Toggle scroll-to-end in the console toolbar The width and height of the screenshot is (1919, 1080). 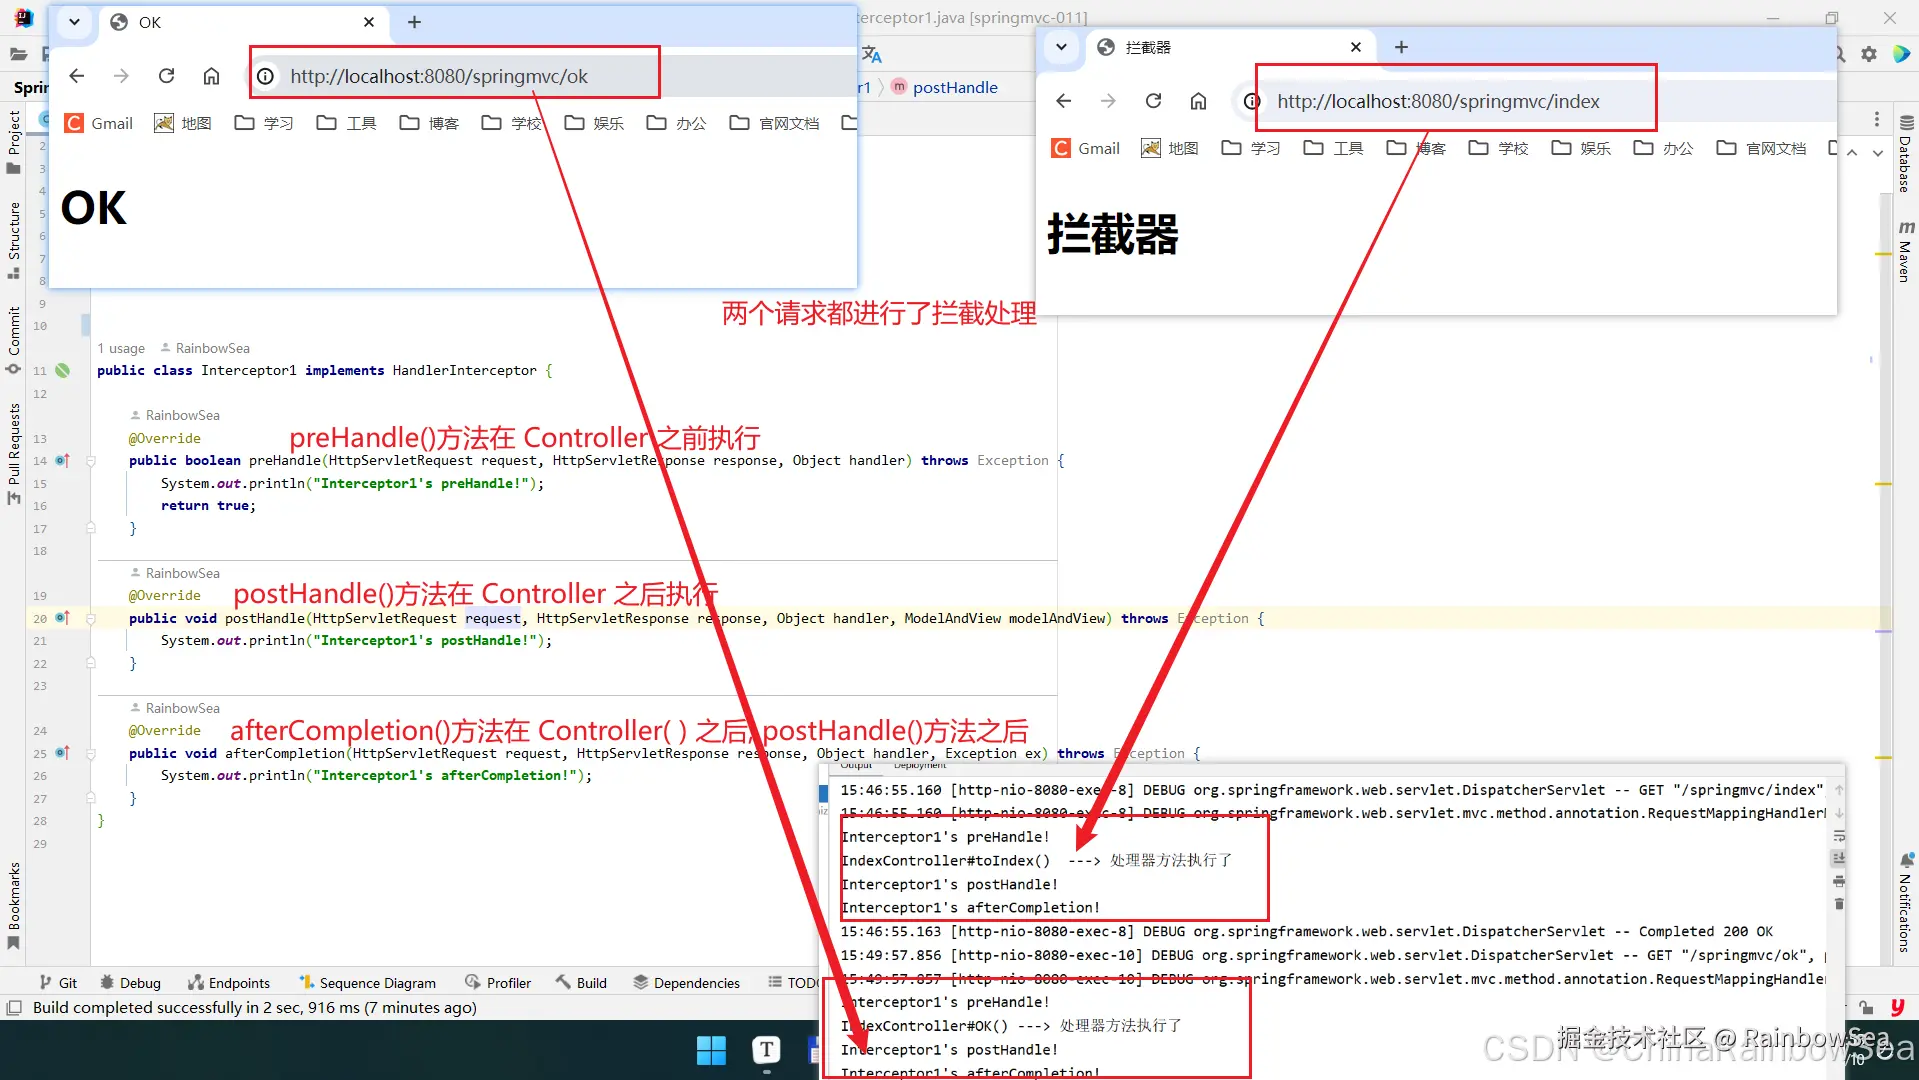(x=1838, y=858)
